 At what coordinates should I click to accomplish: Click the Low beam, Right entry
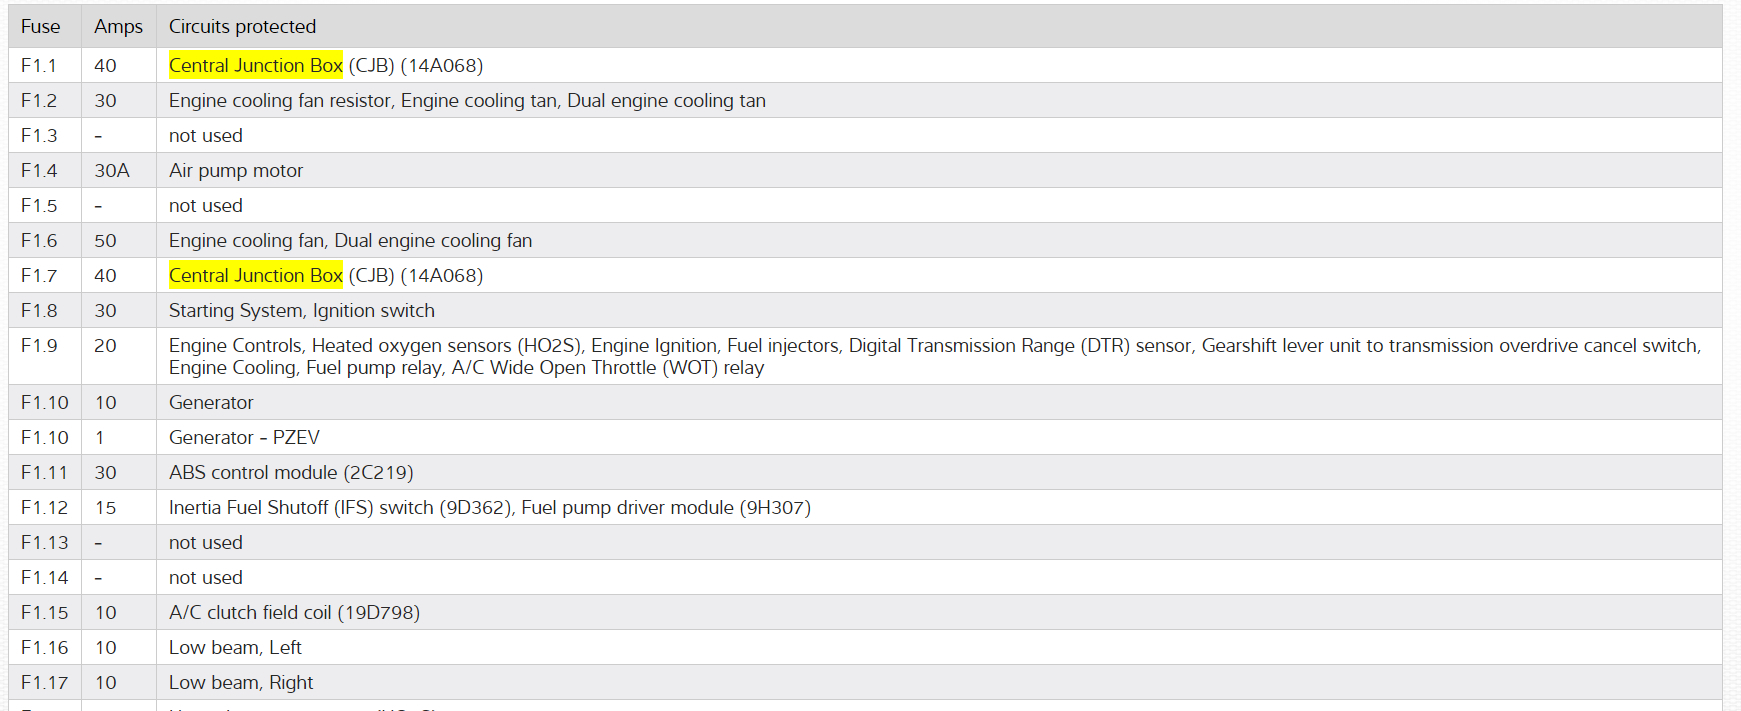tap(241, 683)
